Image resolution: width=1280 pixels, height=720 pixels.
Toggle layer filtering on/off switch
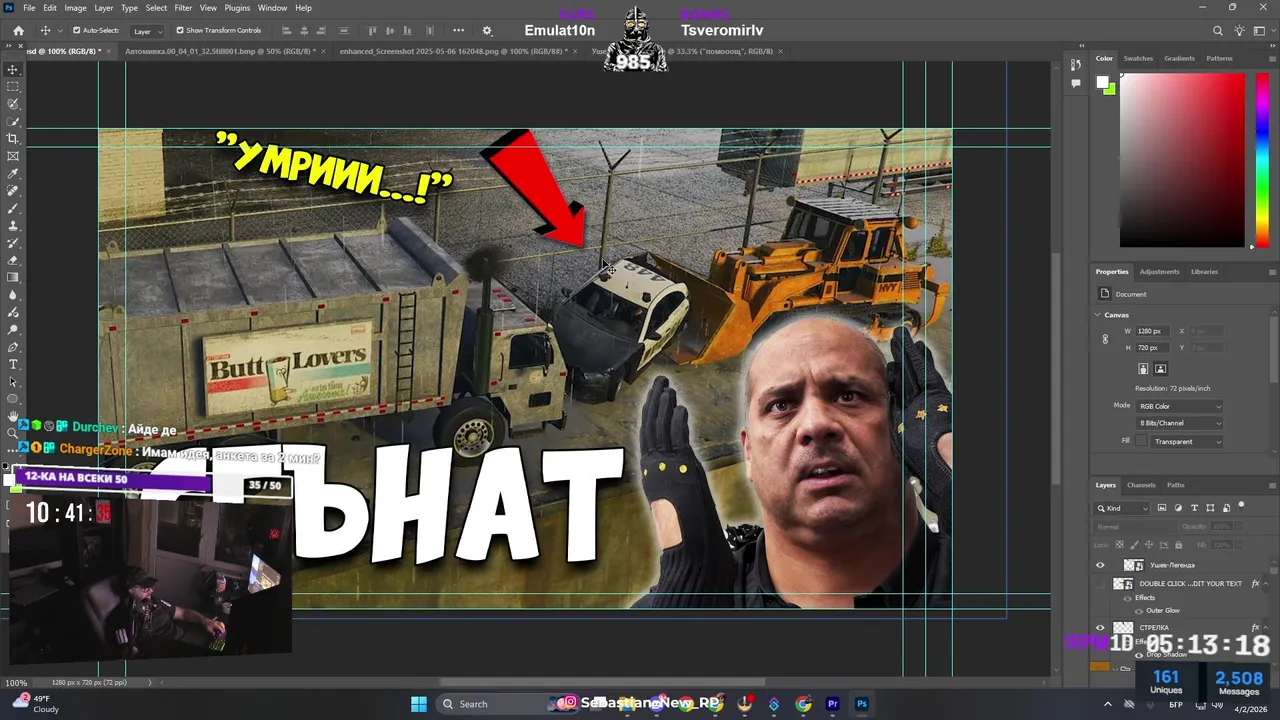click(x=1241, y=506)
